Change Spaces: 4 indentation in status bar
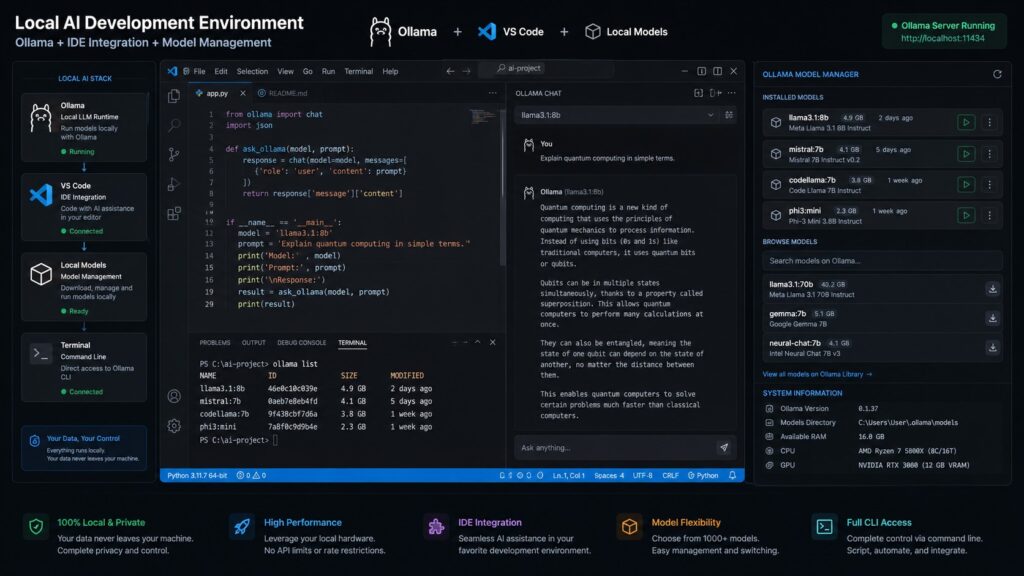This screenshot has height=576, width=1024. pos(609,475)
